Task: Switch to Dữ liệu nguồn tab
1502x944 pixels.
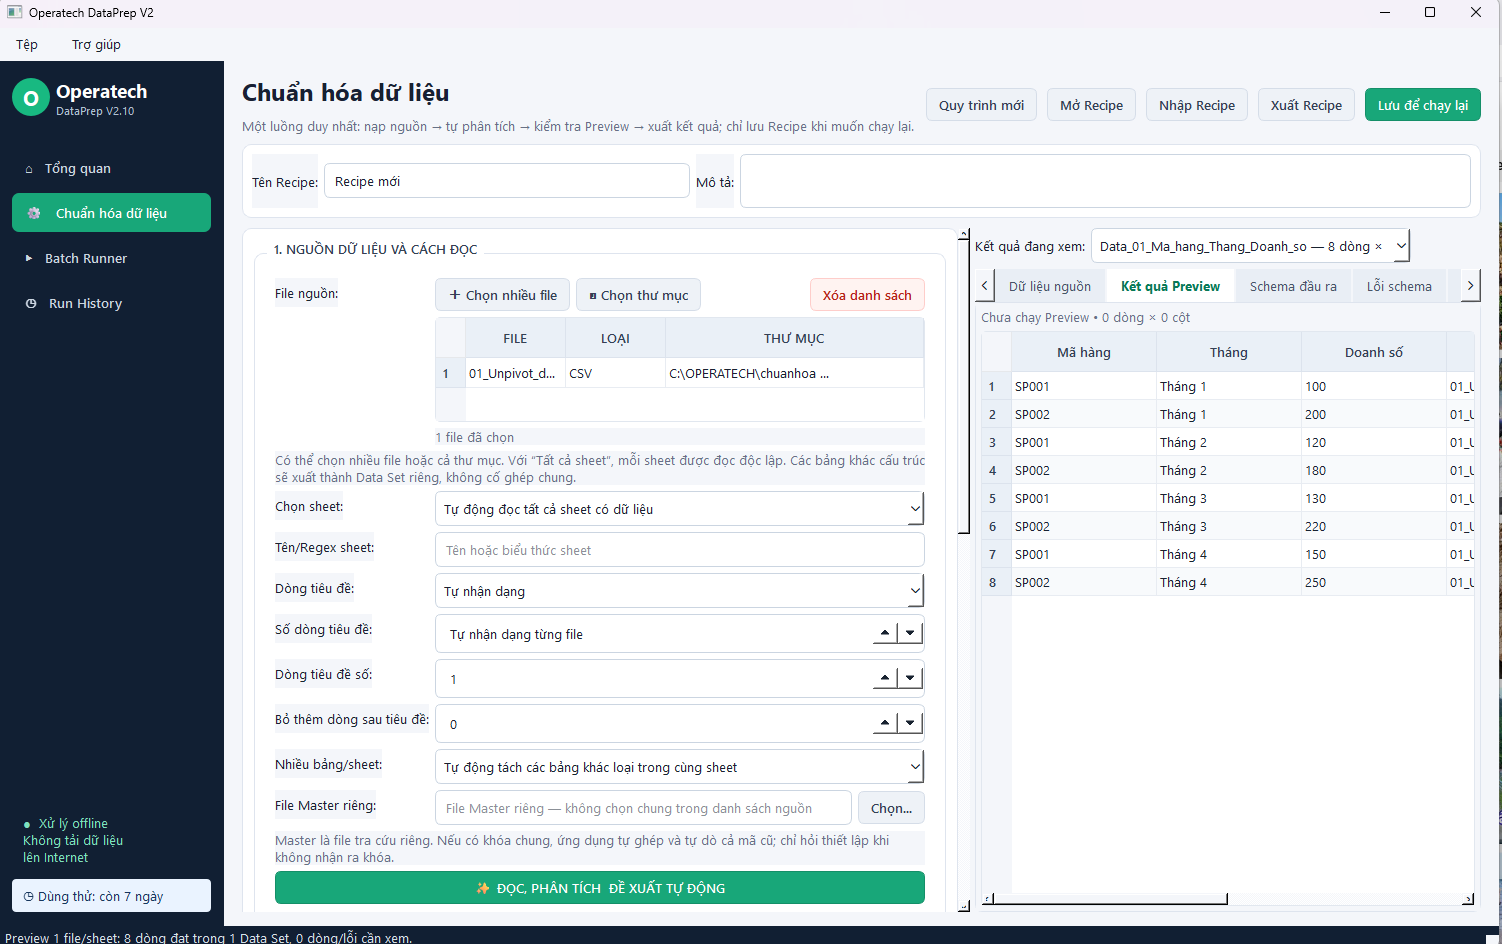Action: pos(1050,286)
